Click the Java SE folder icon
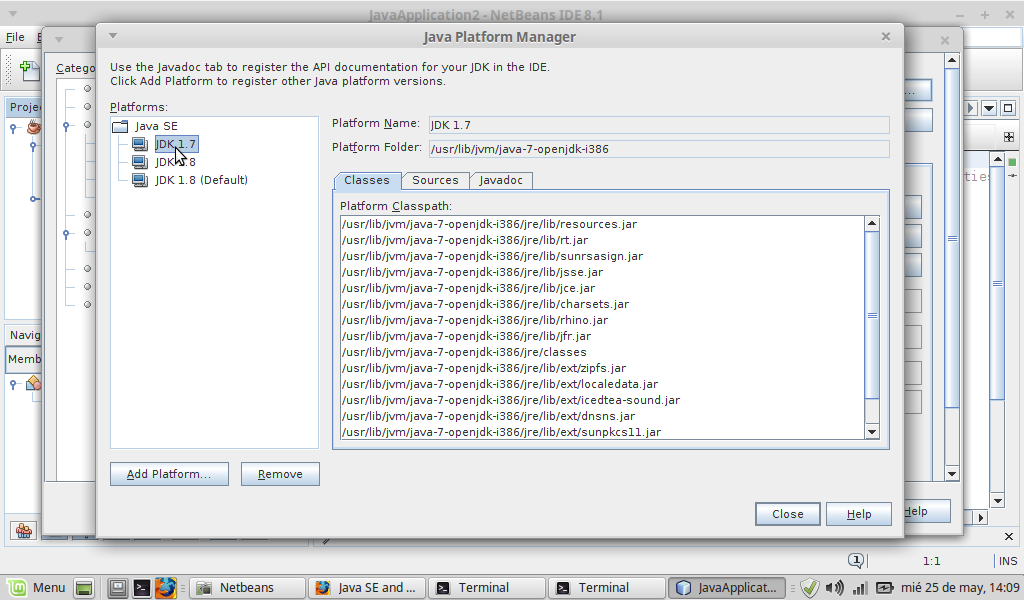Screen dimensions: 1024x600 pyautogui.click(x=121, y=126)
